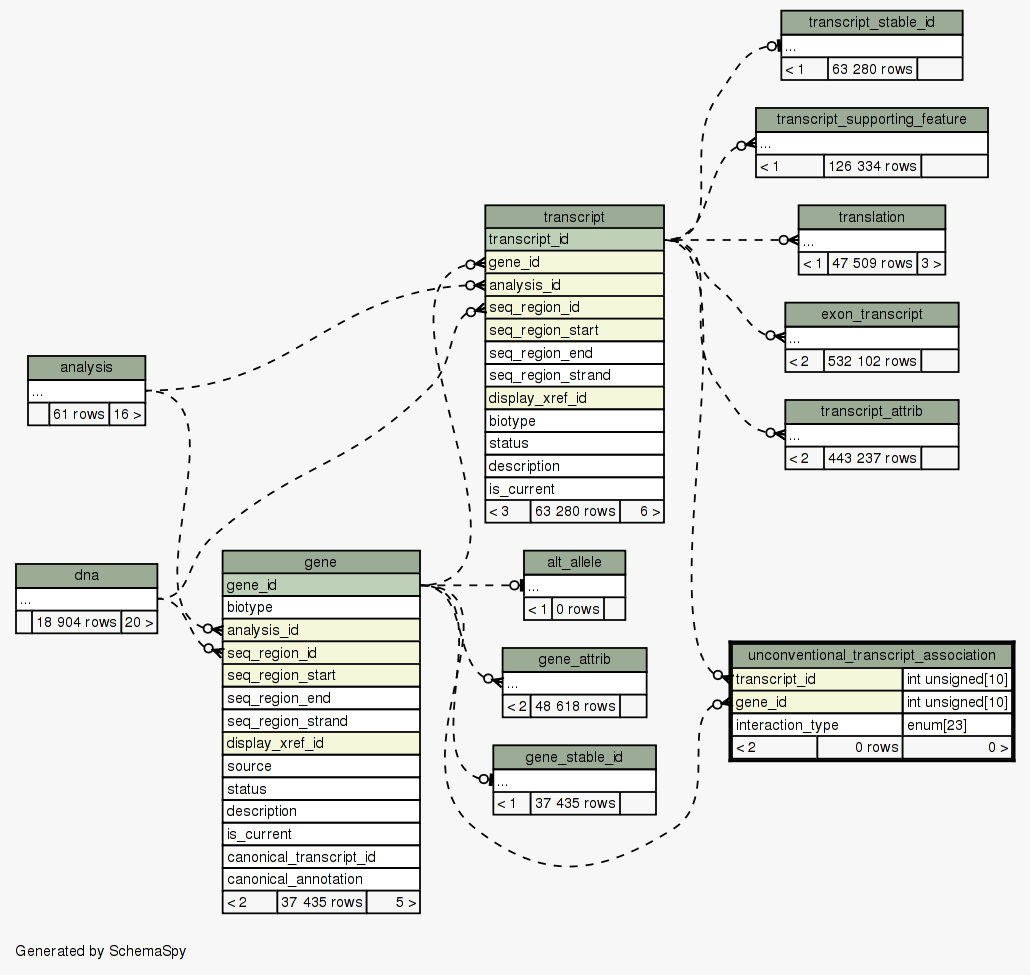Click enum[23] type cell
The width and height of the screenshot is (1030, 975).
[x=956, y=725]
